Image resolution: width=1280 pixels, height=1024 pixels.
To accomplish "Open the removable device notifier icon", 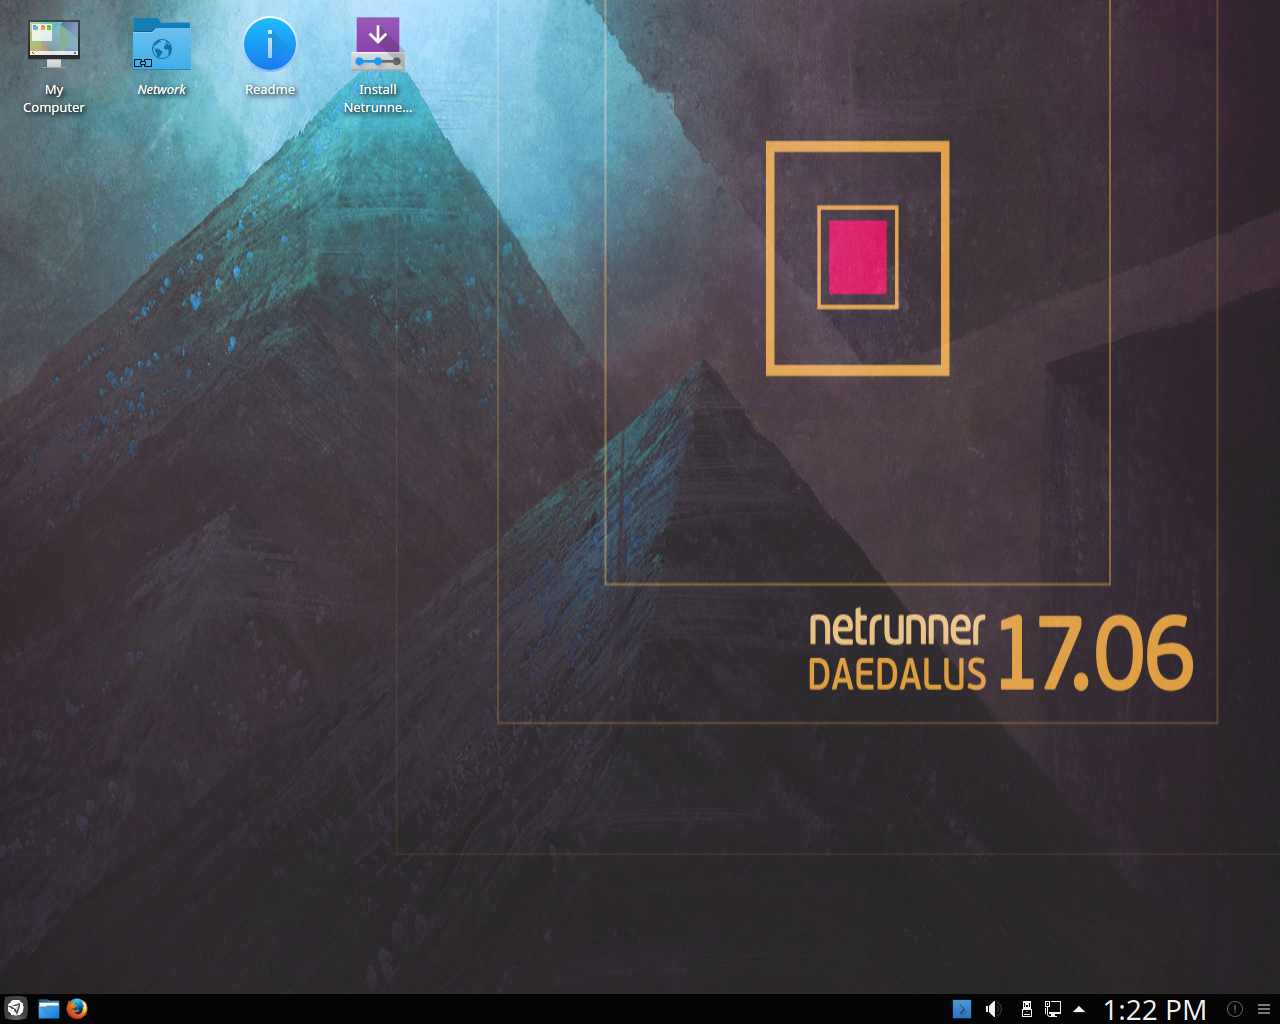I will (x=1026, y=1009).
